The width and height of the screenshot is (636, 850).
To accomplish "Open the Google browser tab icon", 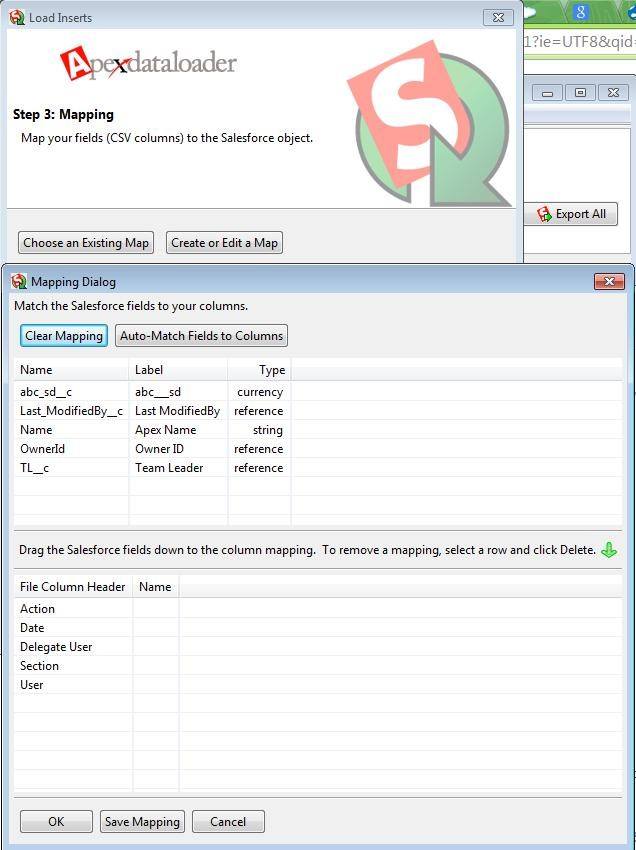I will (581, 12).
